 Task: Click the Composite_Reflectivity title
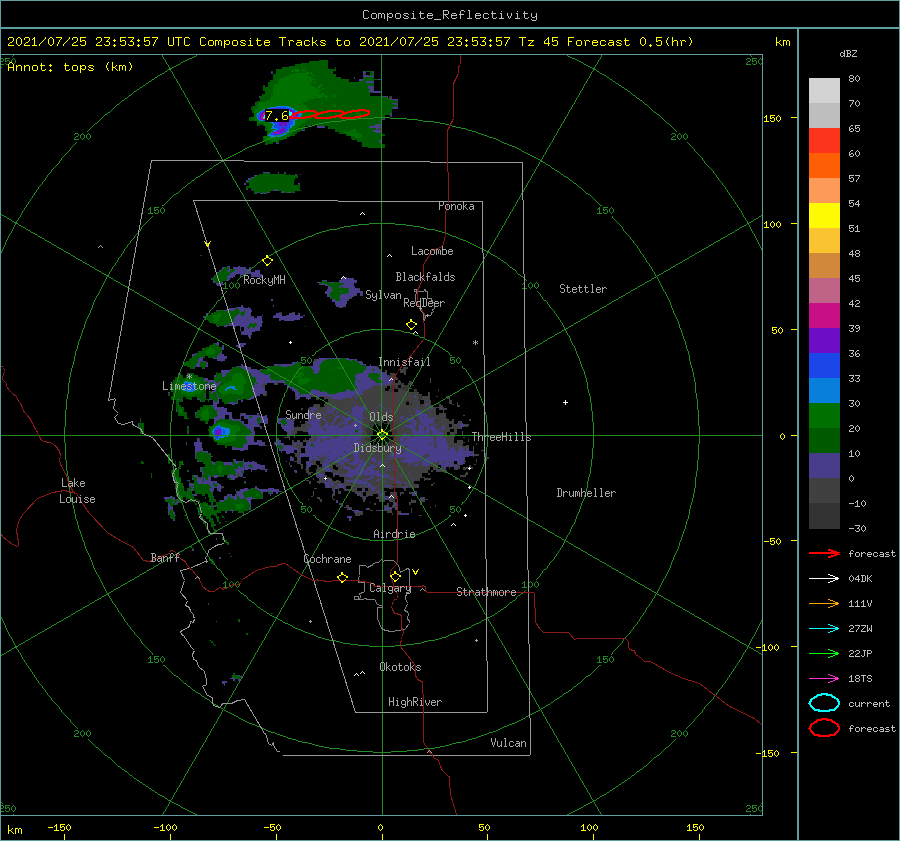pos(450,15)
